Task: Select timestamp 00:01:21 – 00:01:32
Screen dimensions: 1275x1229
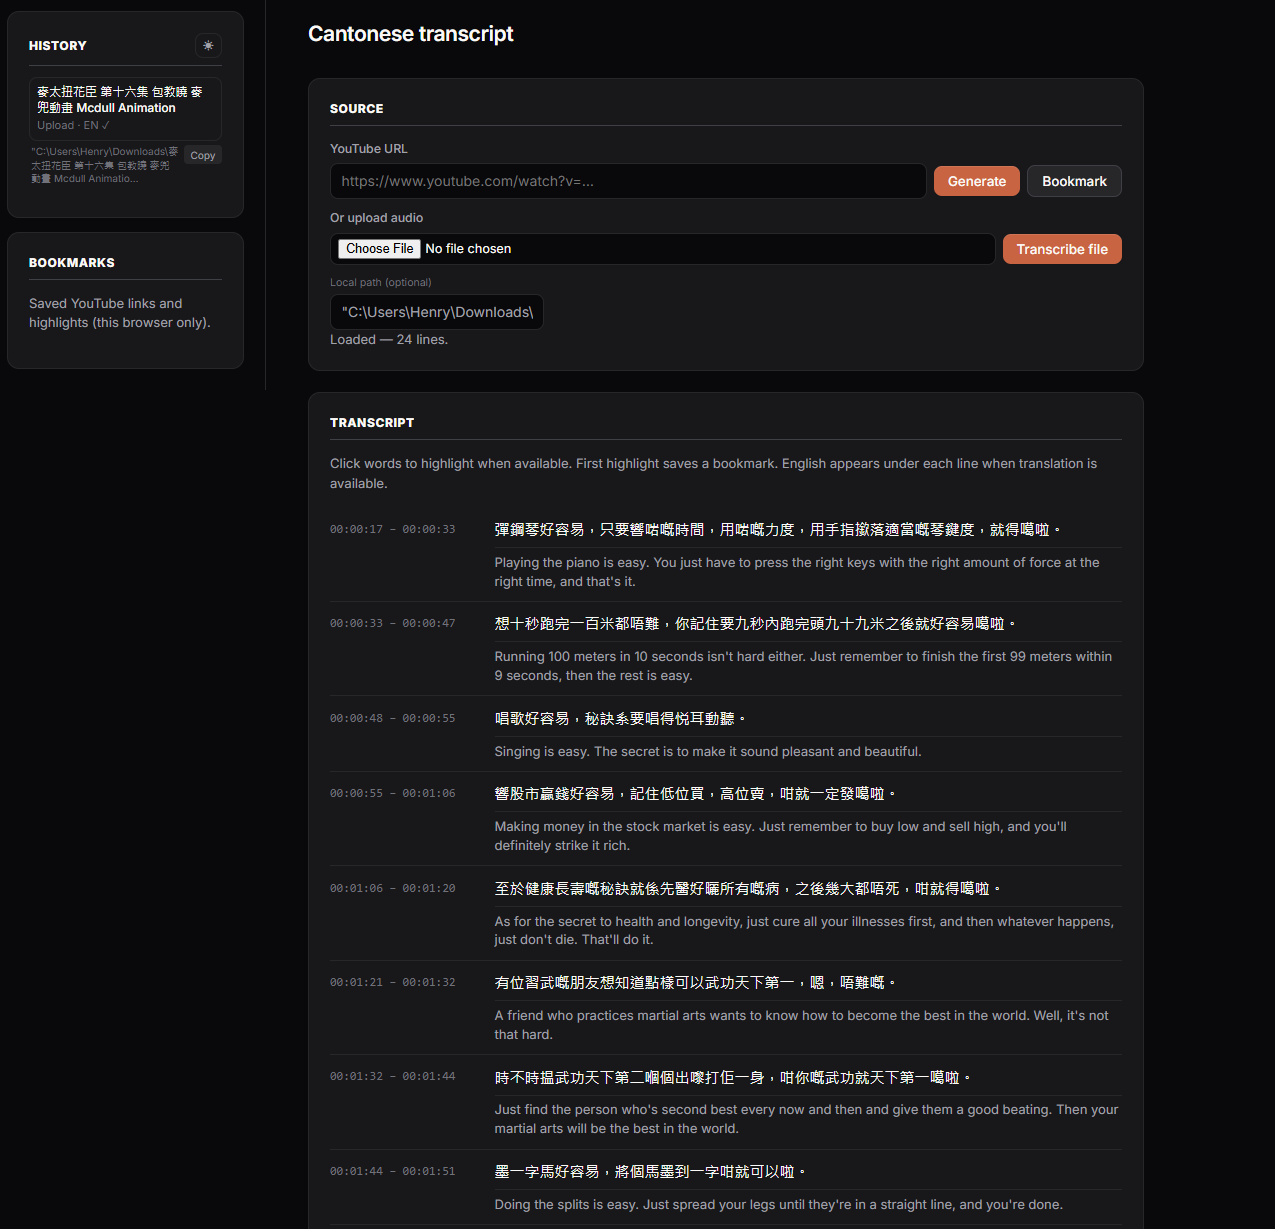Action: point(392,982)
